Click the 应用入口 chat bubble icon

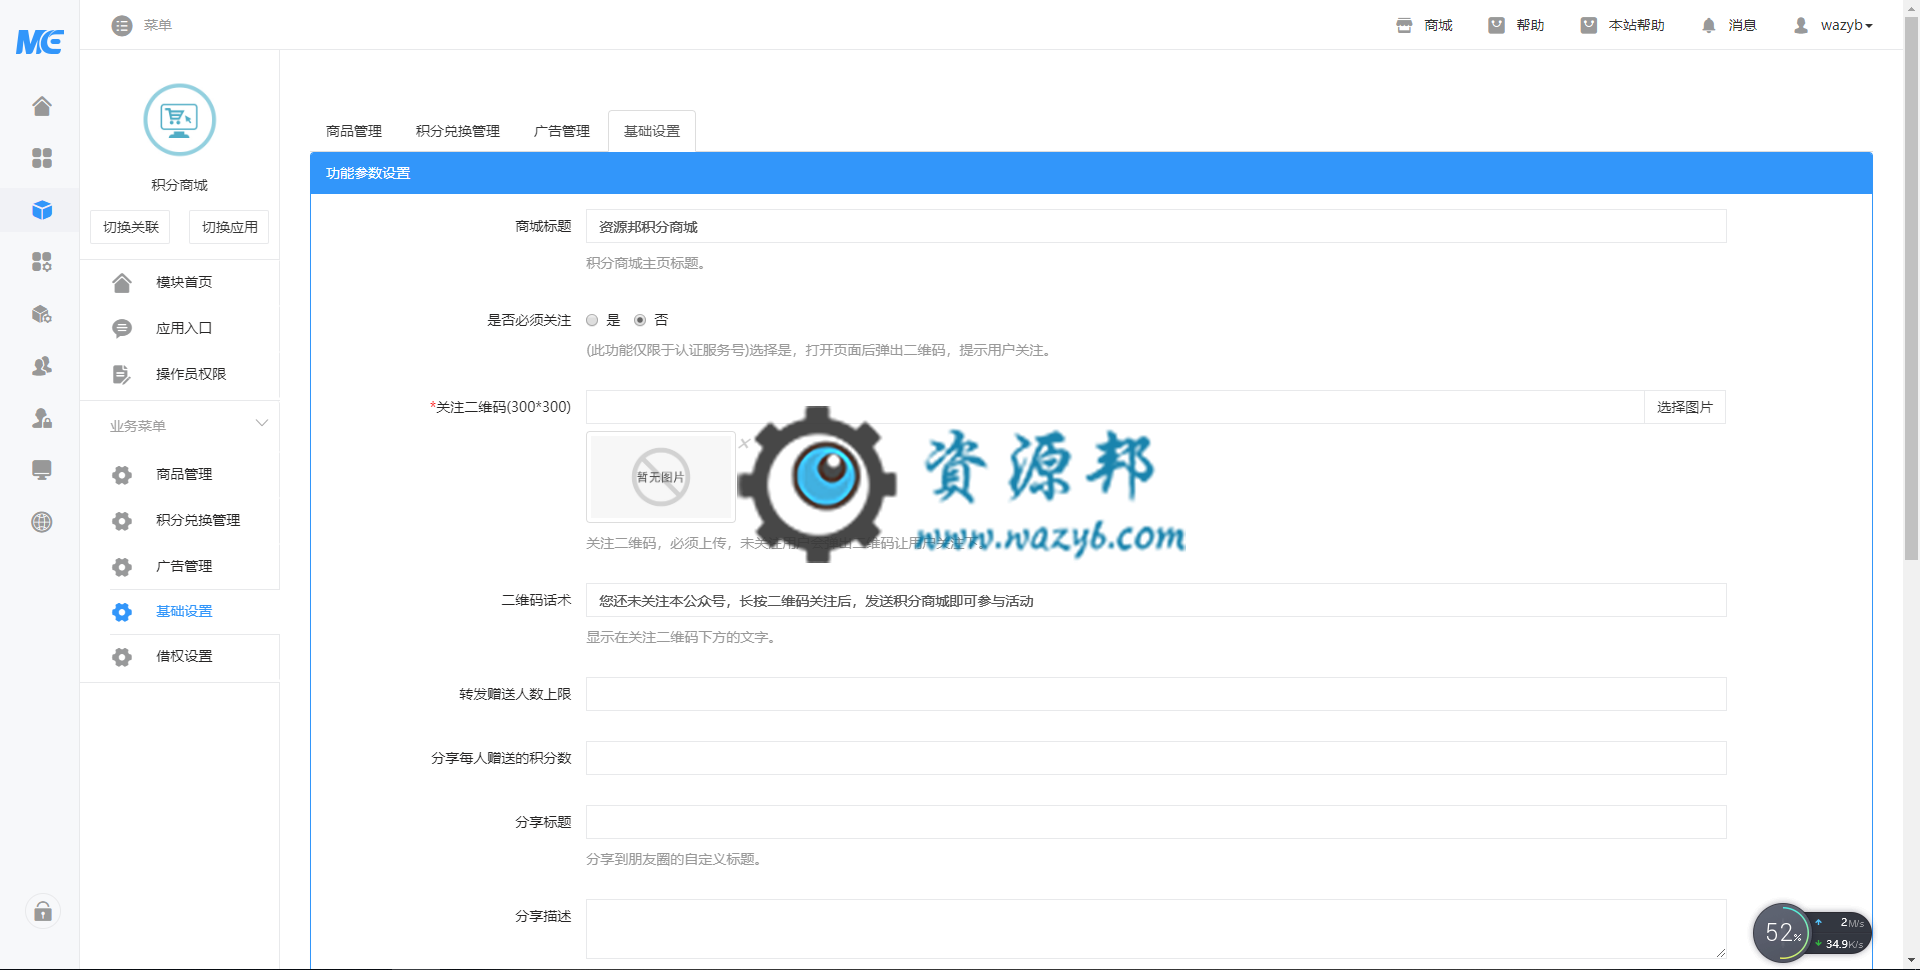(122, 328)
